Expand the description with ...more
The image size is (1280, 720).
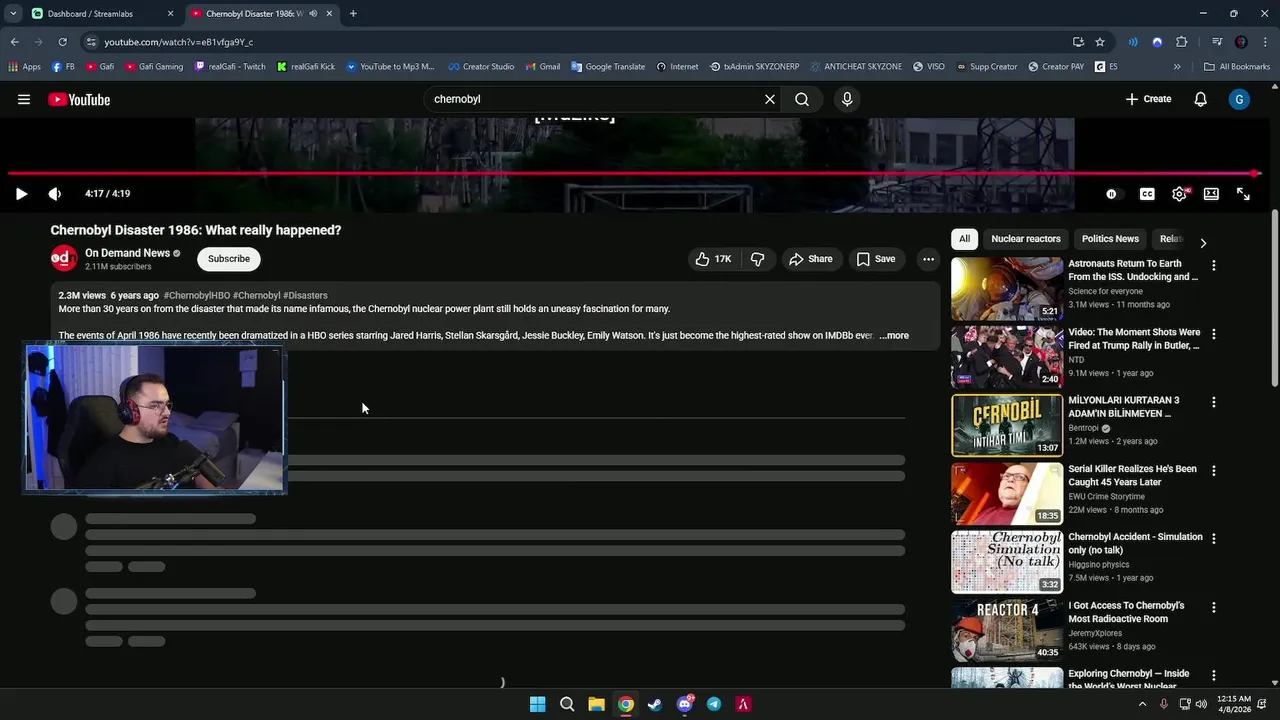pyautogui.click(x=894, y=335)
